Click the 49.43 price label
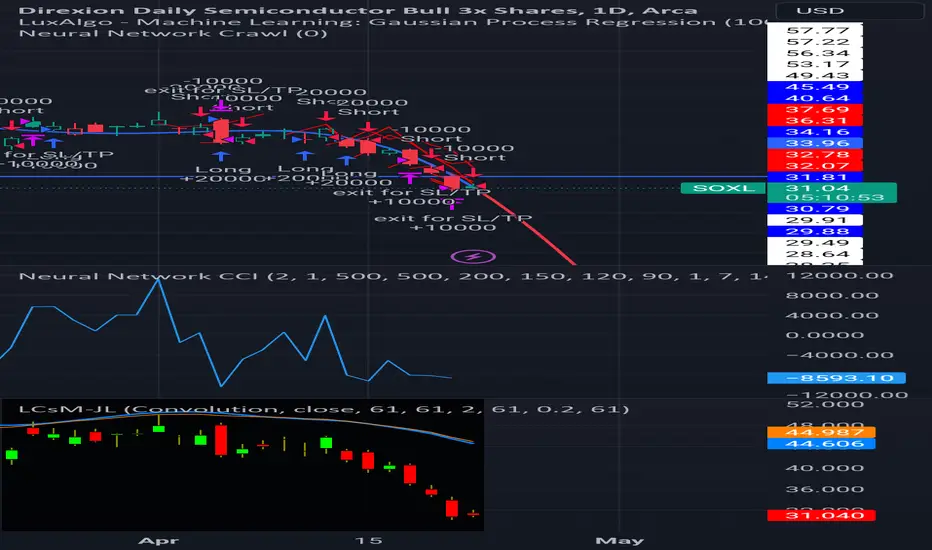 [817, 76]
